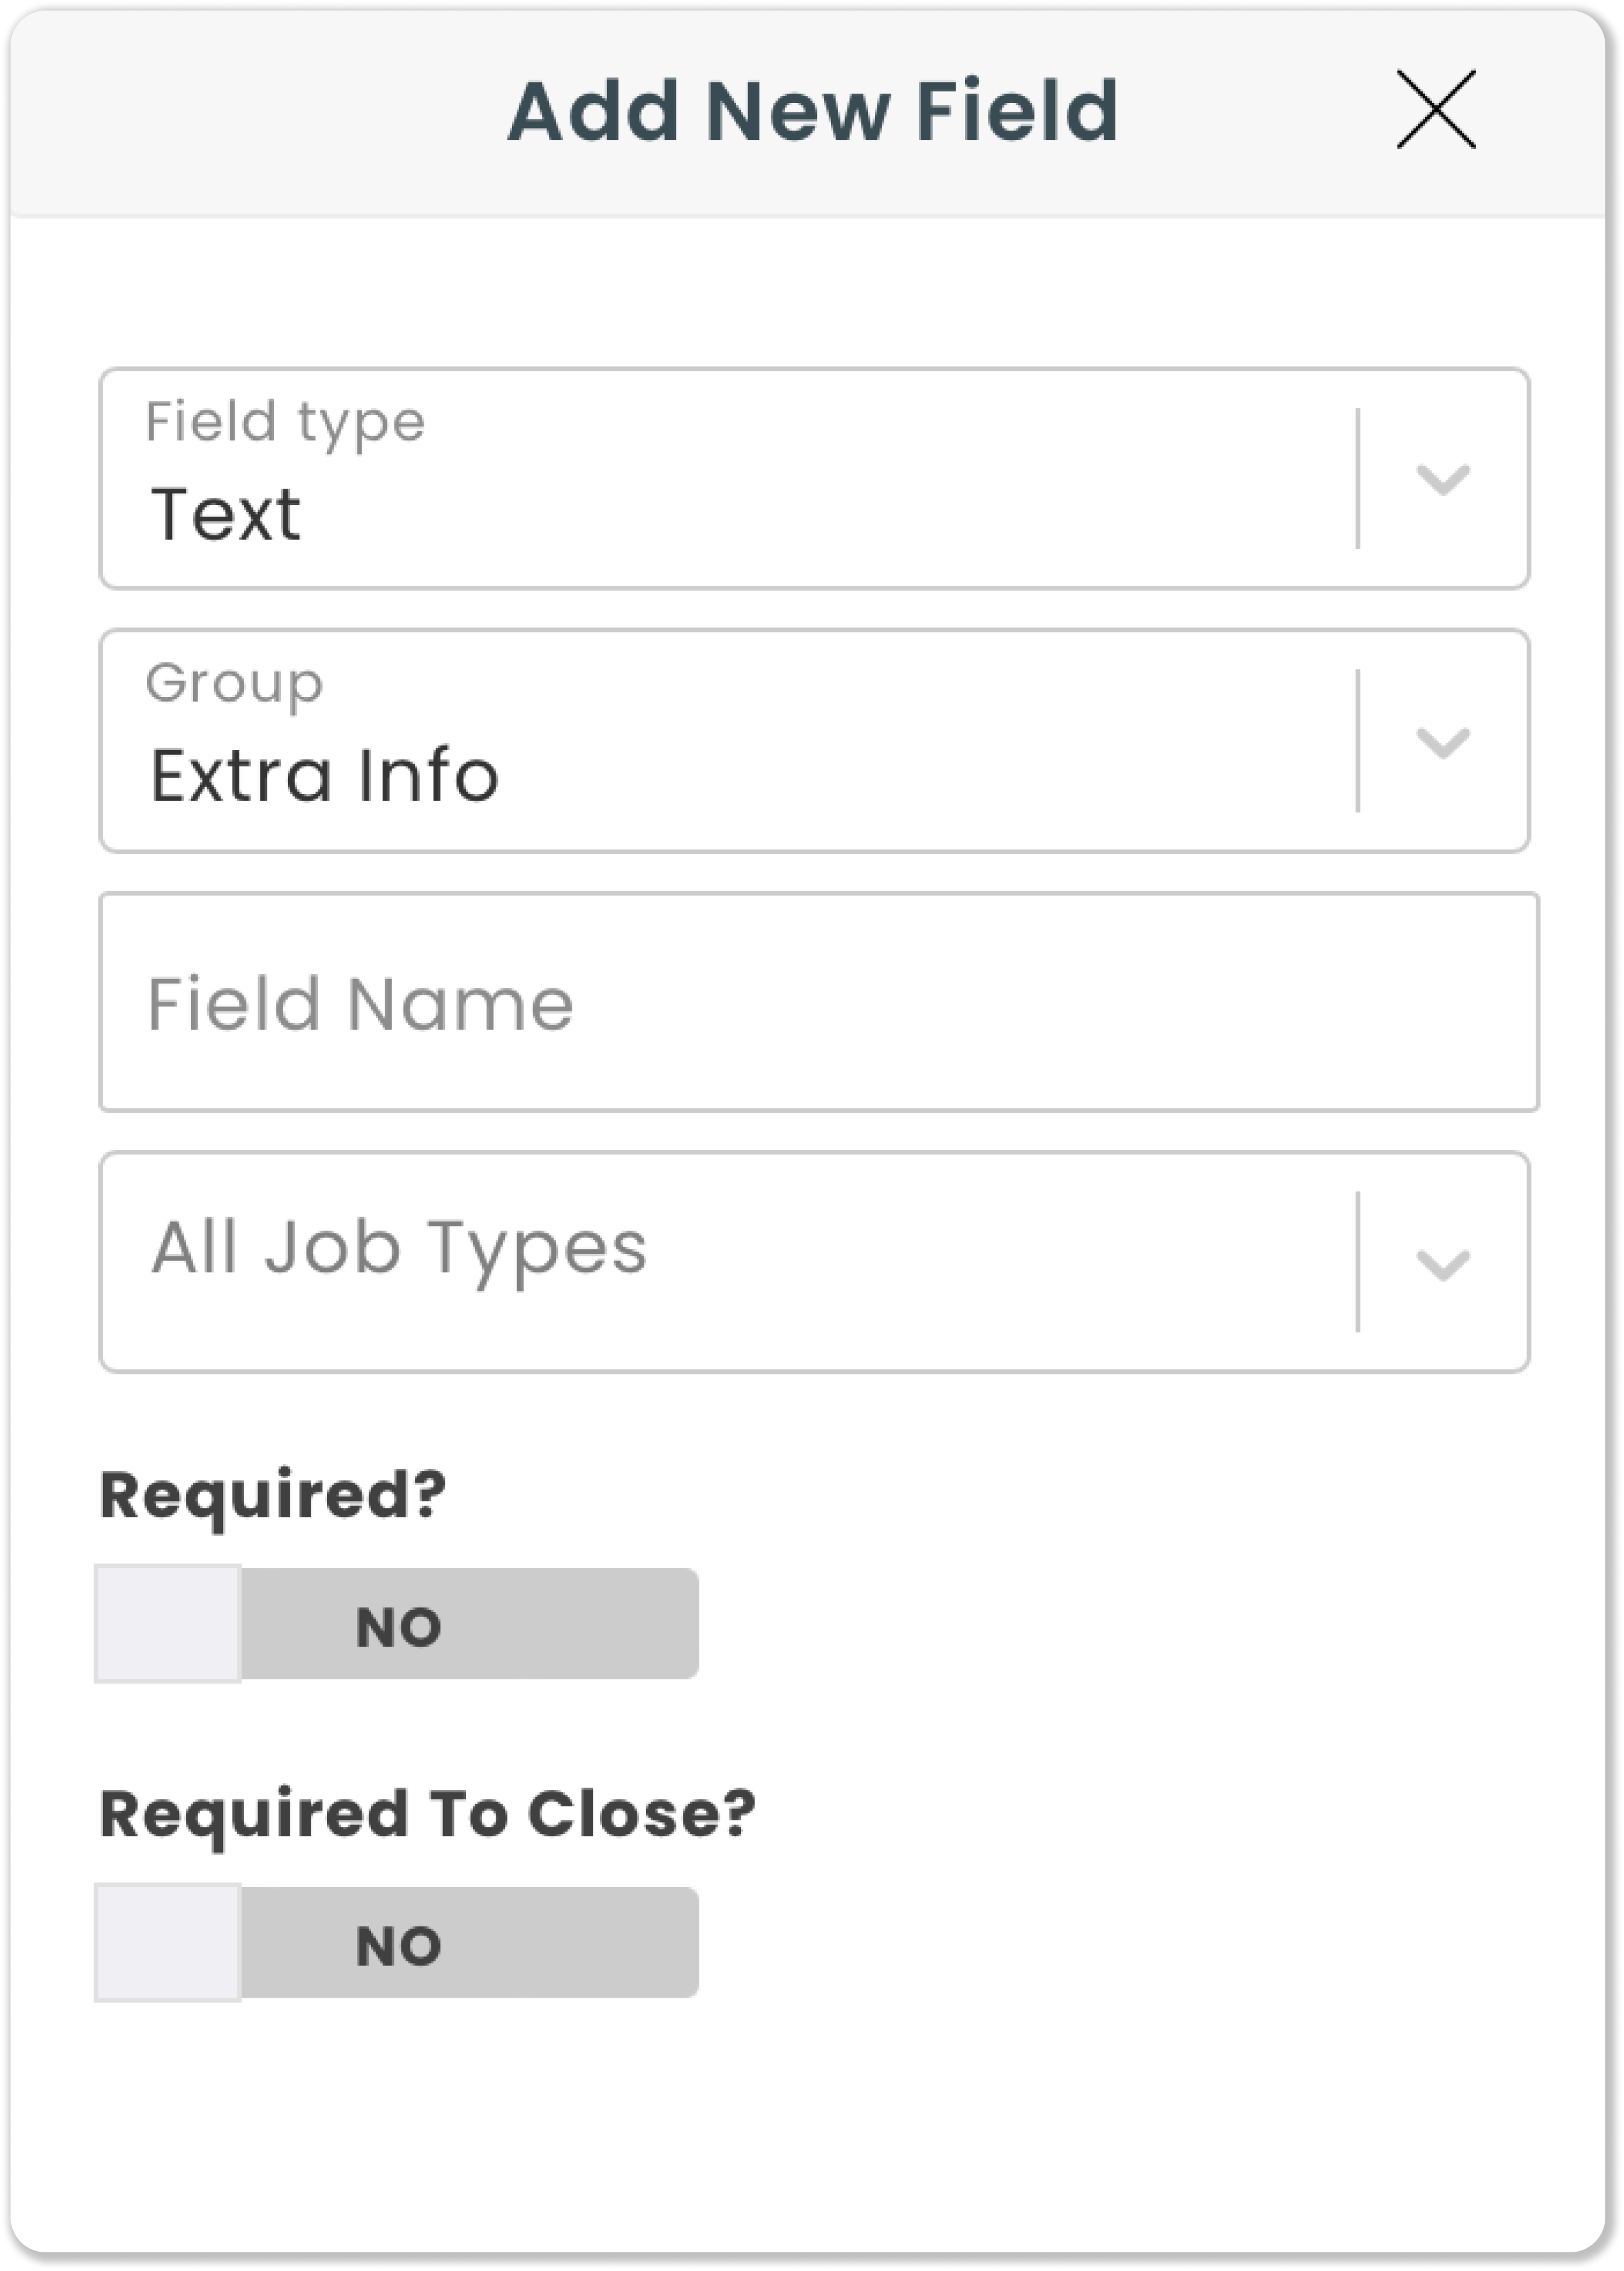This screenshot has height=2271, width=1624.
Task: Enable the Required To Close? switch
Action: click(x=397, y=1943)
